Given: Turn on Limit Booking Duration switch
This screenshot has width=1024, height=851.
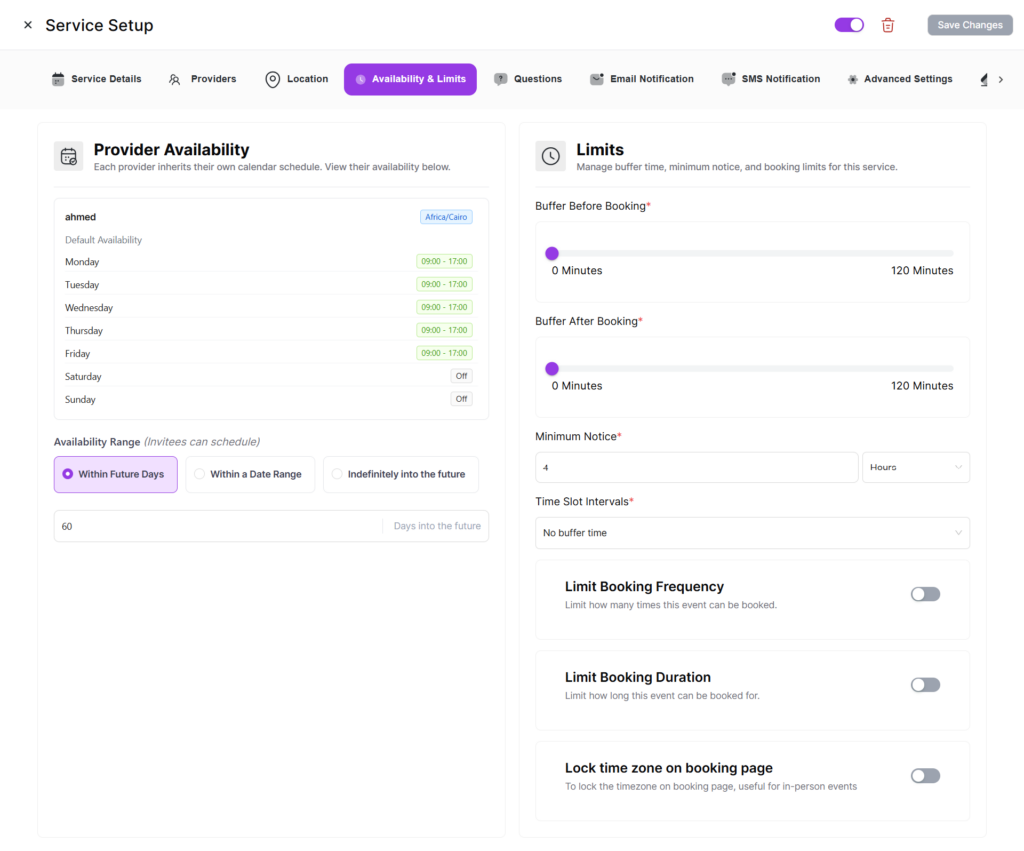Looking at the screenshot, I should 925,685.
